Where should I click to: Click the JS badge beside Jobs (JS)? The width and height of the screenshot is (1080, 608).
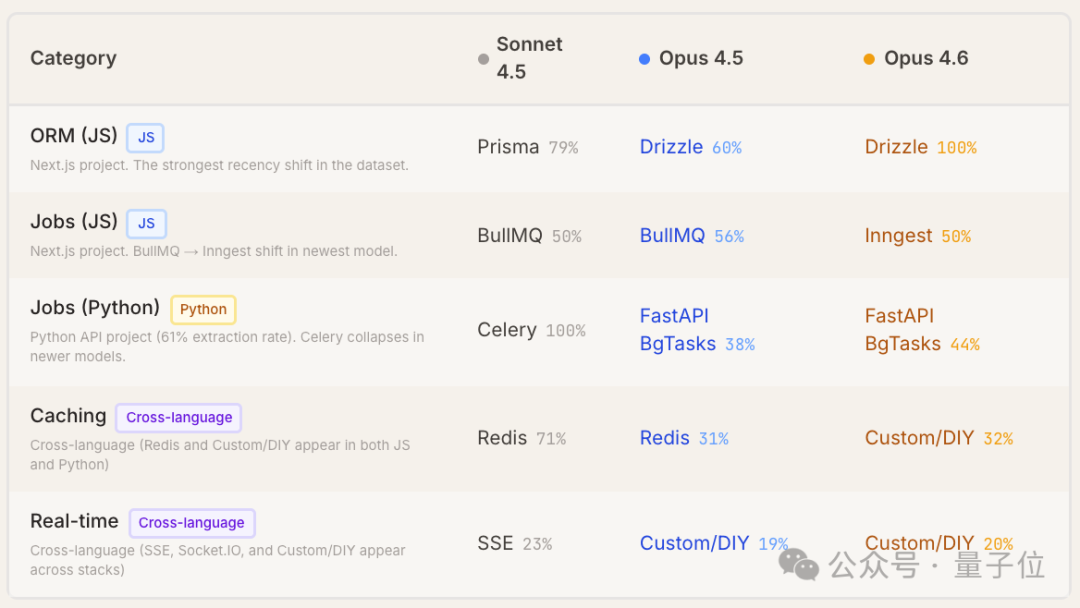[x=146, y=224]
